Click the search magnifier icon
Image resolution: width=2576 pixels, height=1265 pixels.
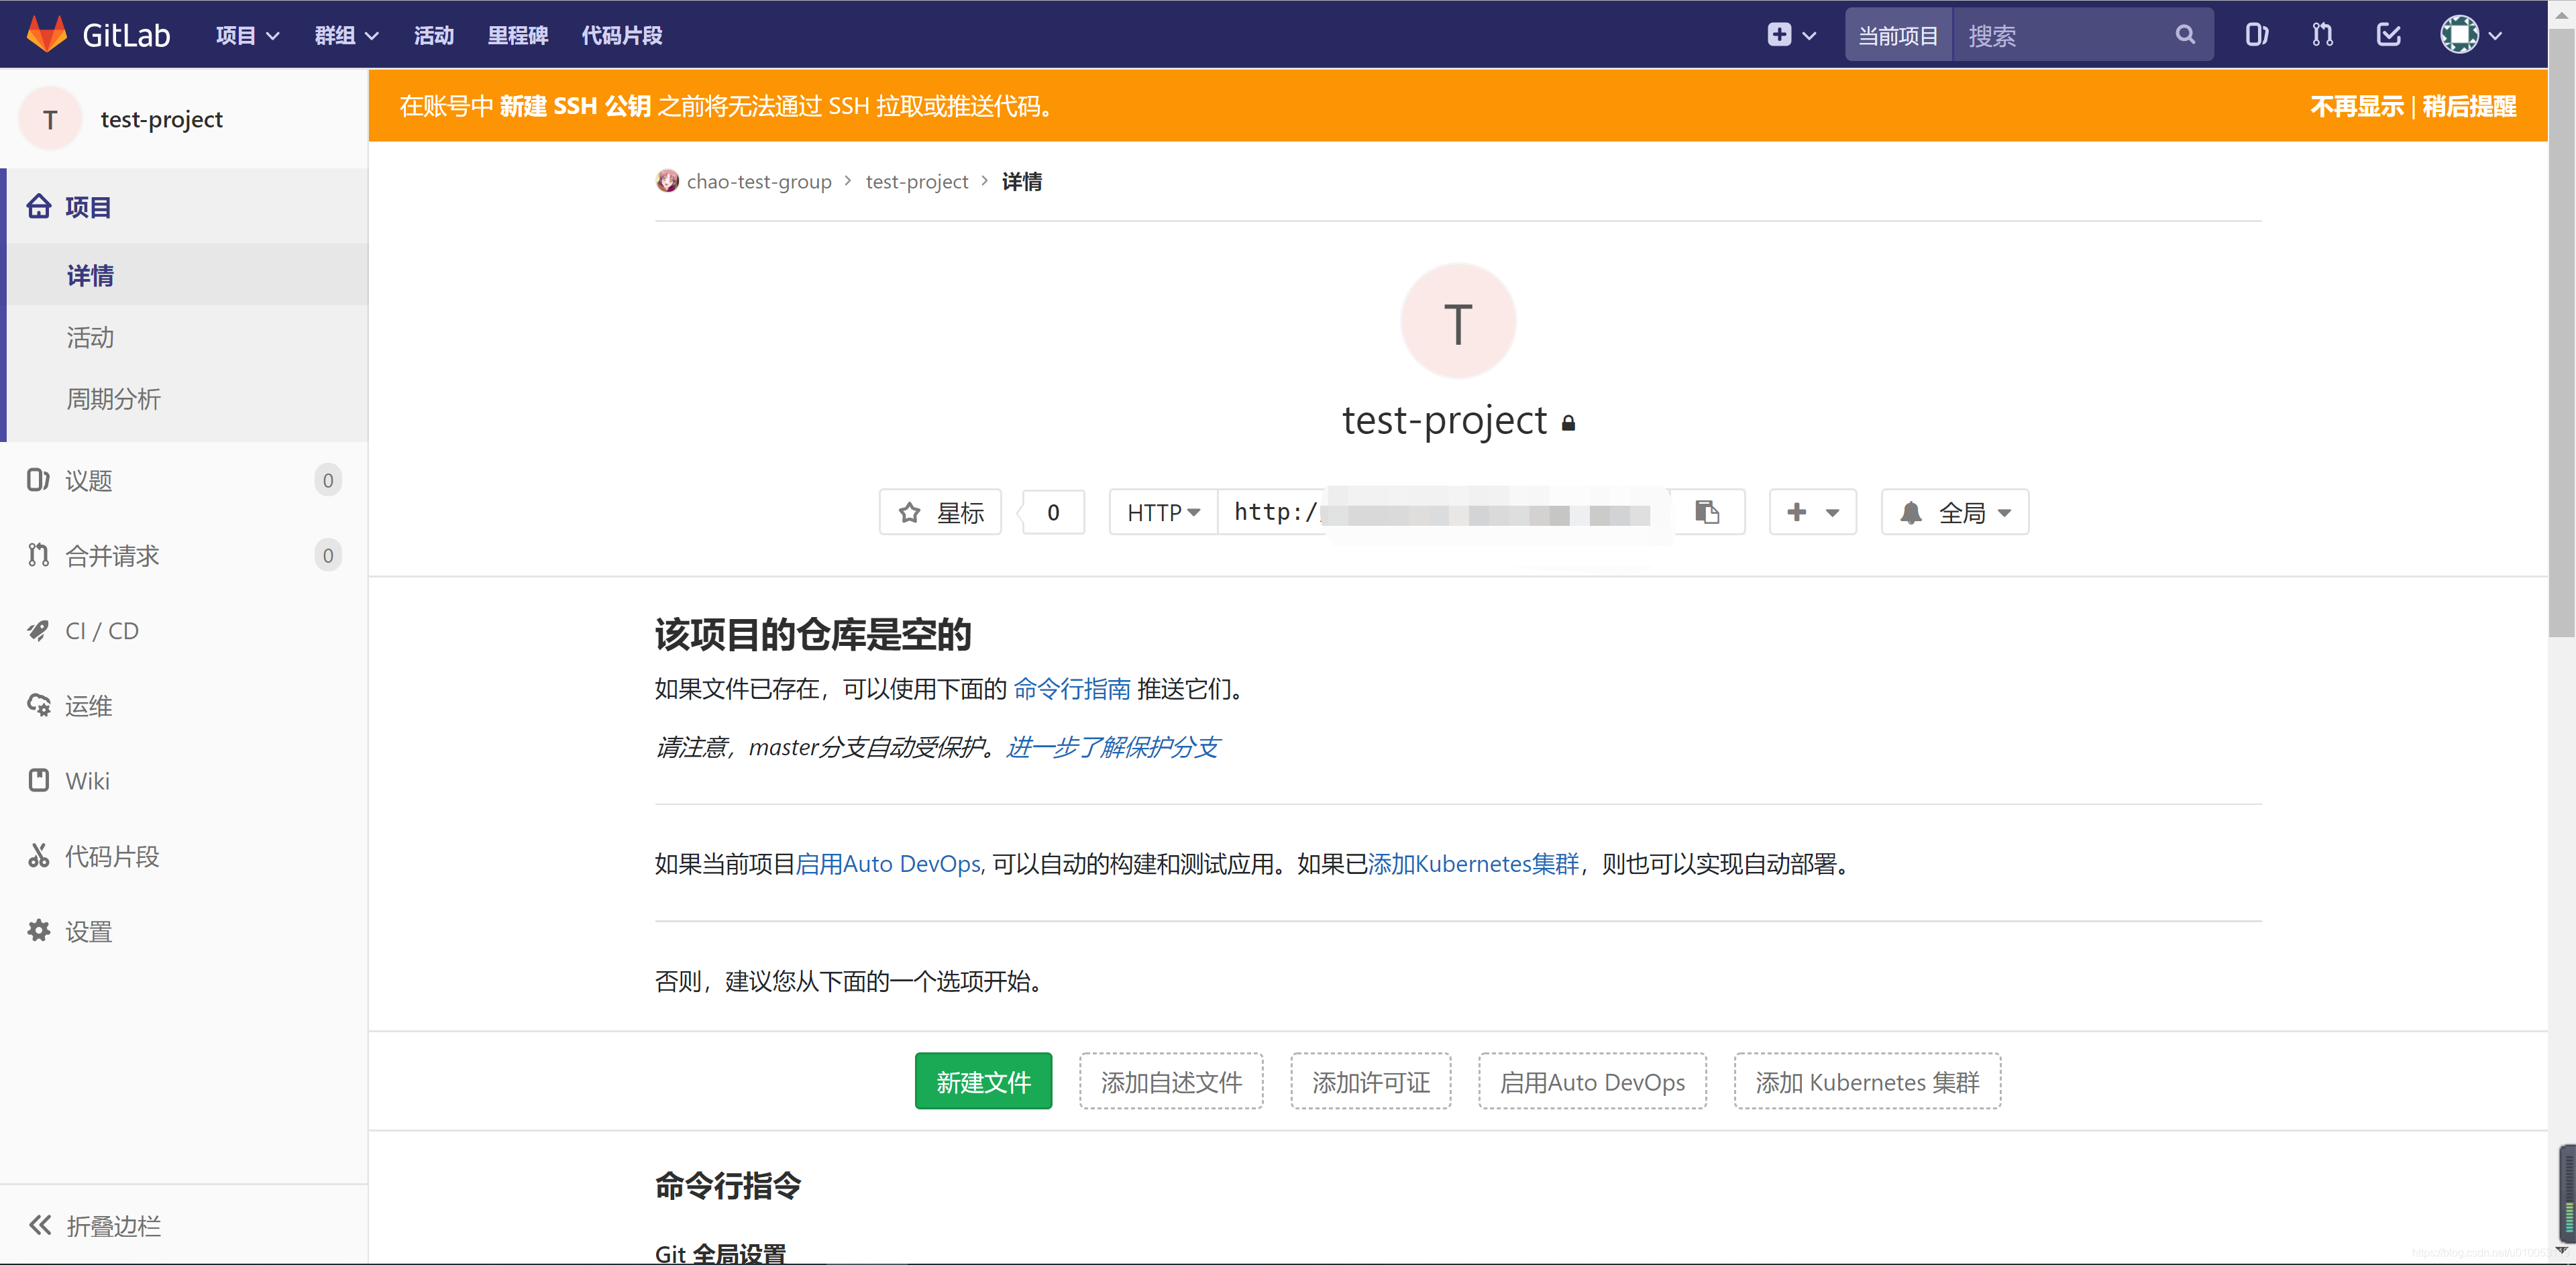pos(2185,35)
